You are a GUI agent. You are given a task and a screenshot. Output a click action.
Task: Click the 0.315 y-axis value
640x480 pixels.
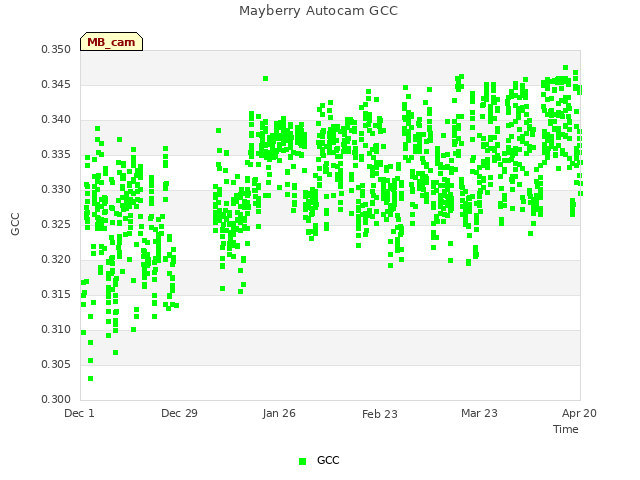[x=56, y=294]
